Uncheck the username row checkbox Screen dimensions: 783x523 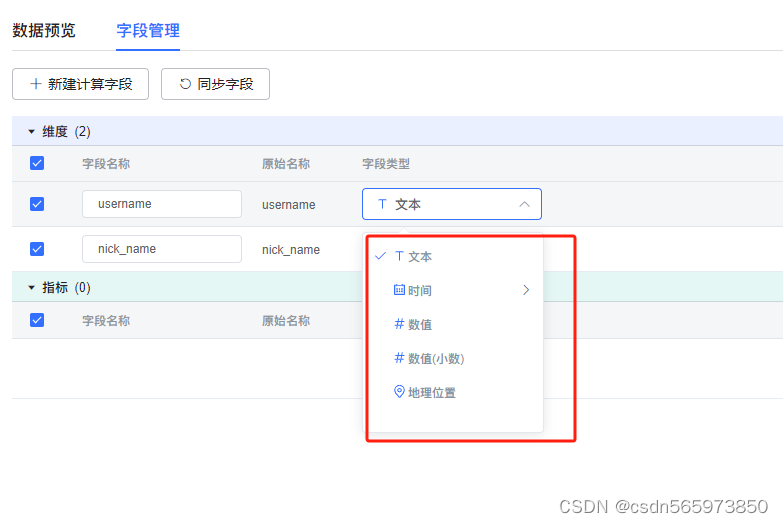pyautogui.click(x=37, y=204)
